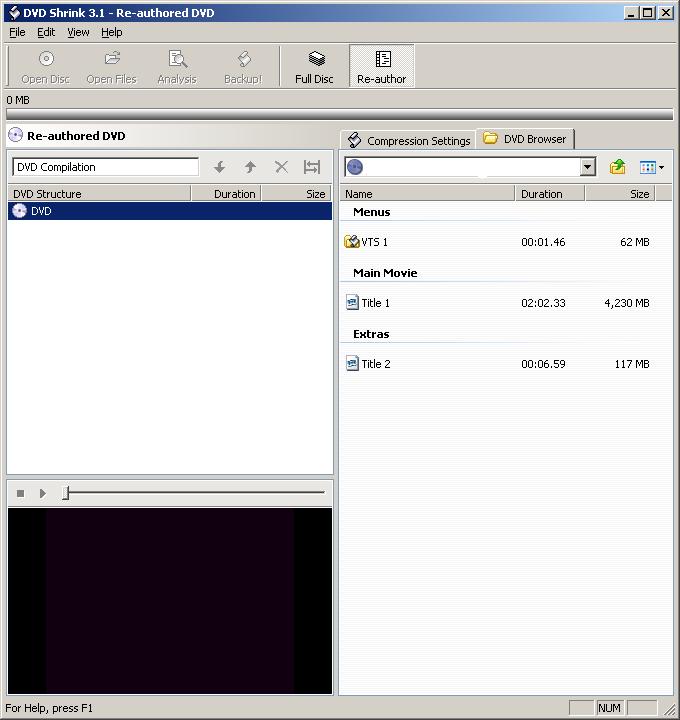Screen dimensions: 680x720
Task: Click the 62 MB size value
Action: click(635, 242)
